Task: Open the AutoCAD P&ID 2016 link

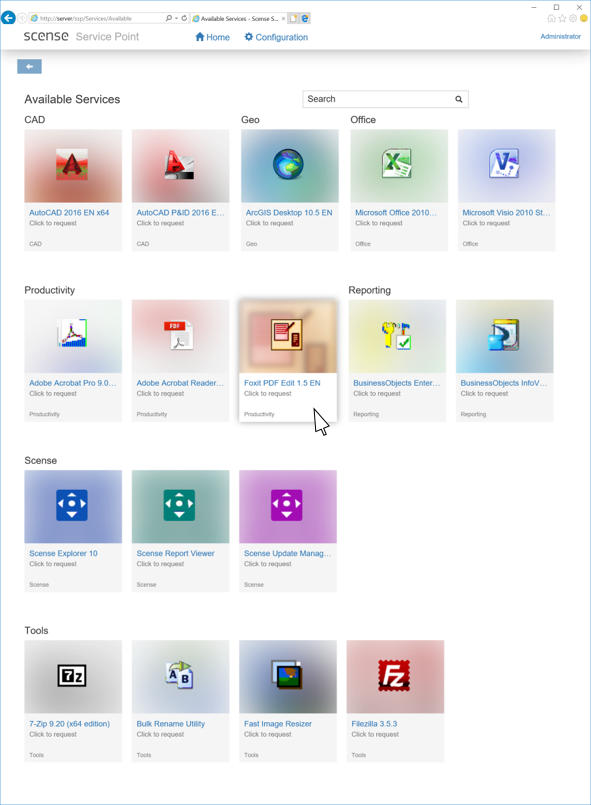Action: pyautogui.click(x=180, y=213)
